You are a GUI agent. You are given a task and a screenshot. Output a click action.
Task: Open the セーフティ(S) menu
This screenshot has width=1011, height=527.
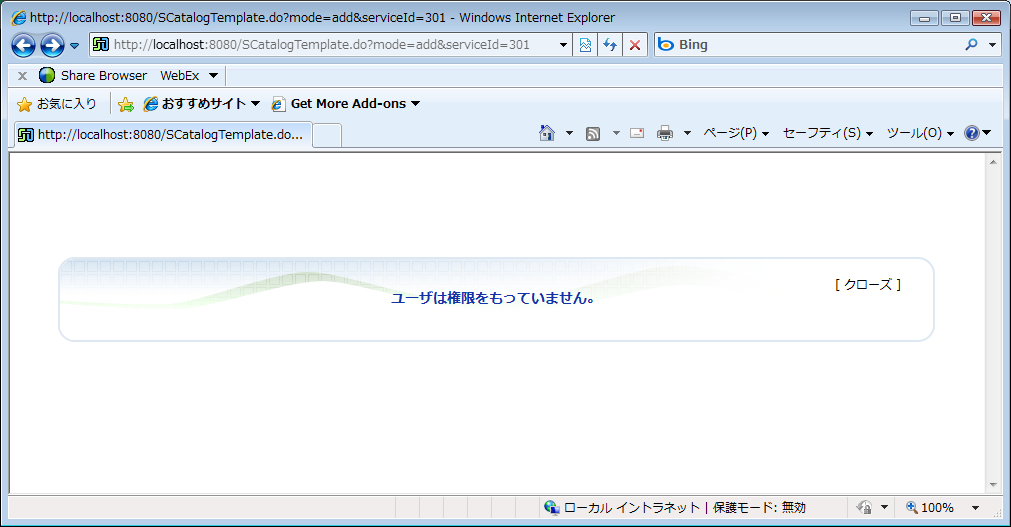pyautogui.click(x=828, y=133)
